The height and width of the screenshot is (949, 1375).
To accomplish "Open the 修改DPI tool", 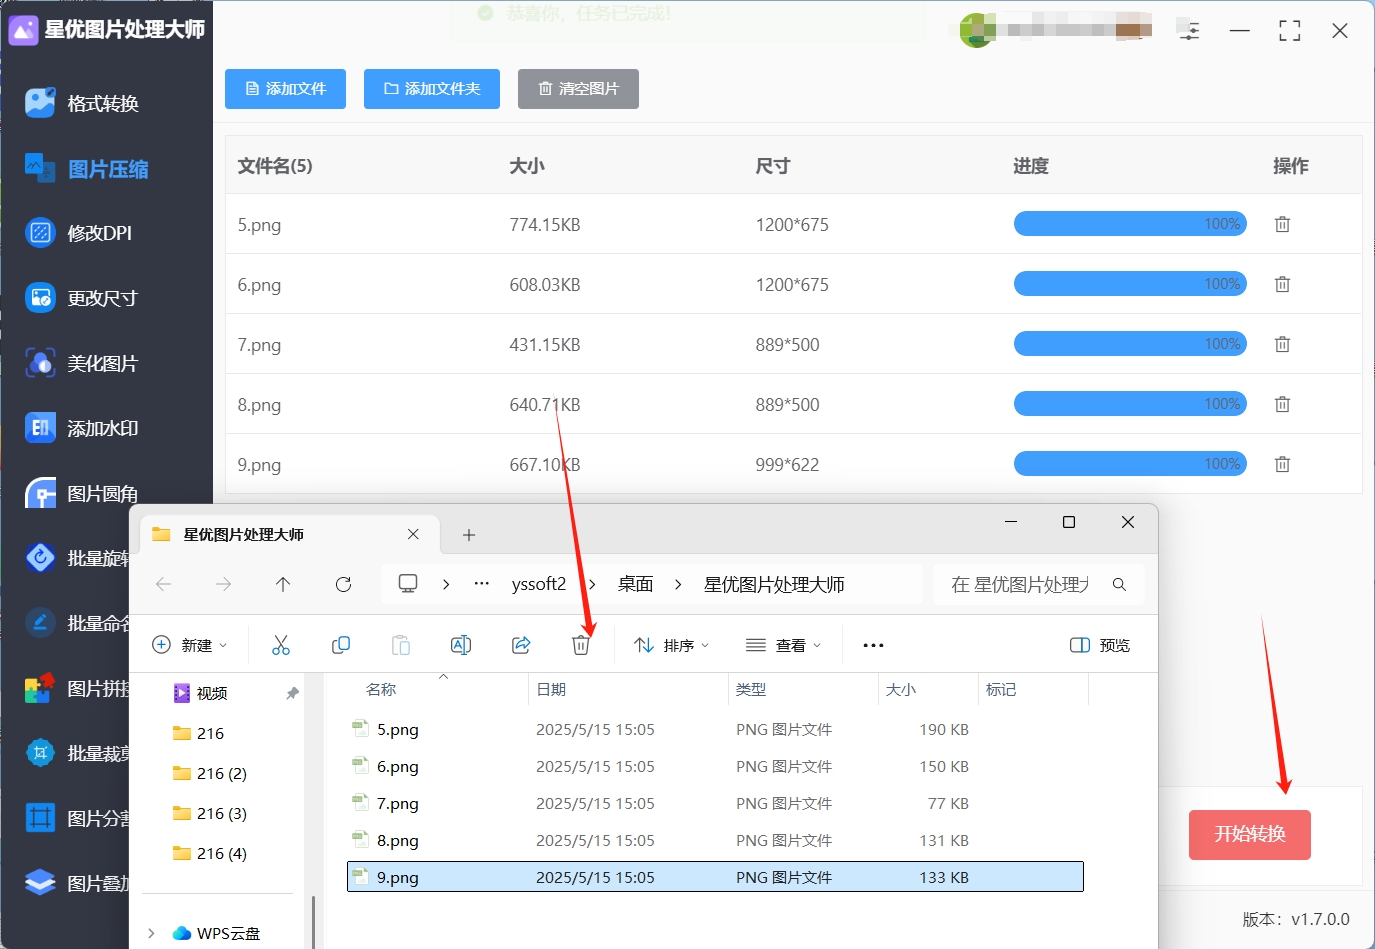I will [80, 233].
